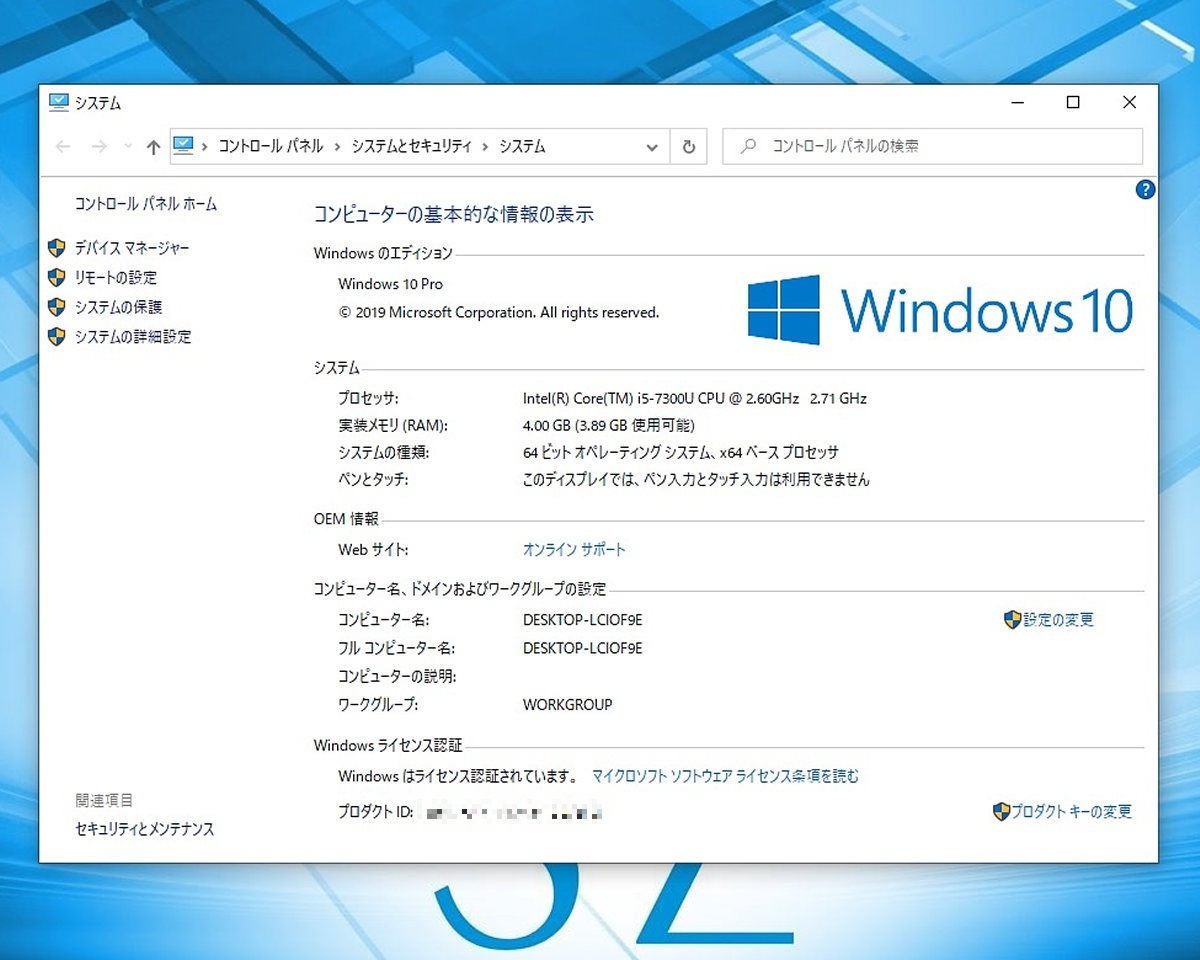Click the magnifier icon in the search box
This screenshot has width=1200, height=960.
click(x=747, y=146)
